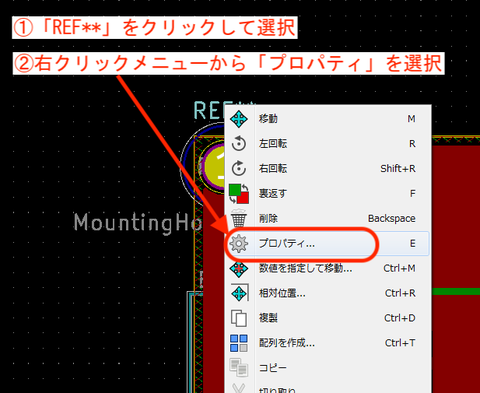Click the Backspace shortcut label
Screen dimensions: 480x393
click(392, 219)
